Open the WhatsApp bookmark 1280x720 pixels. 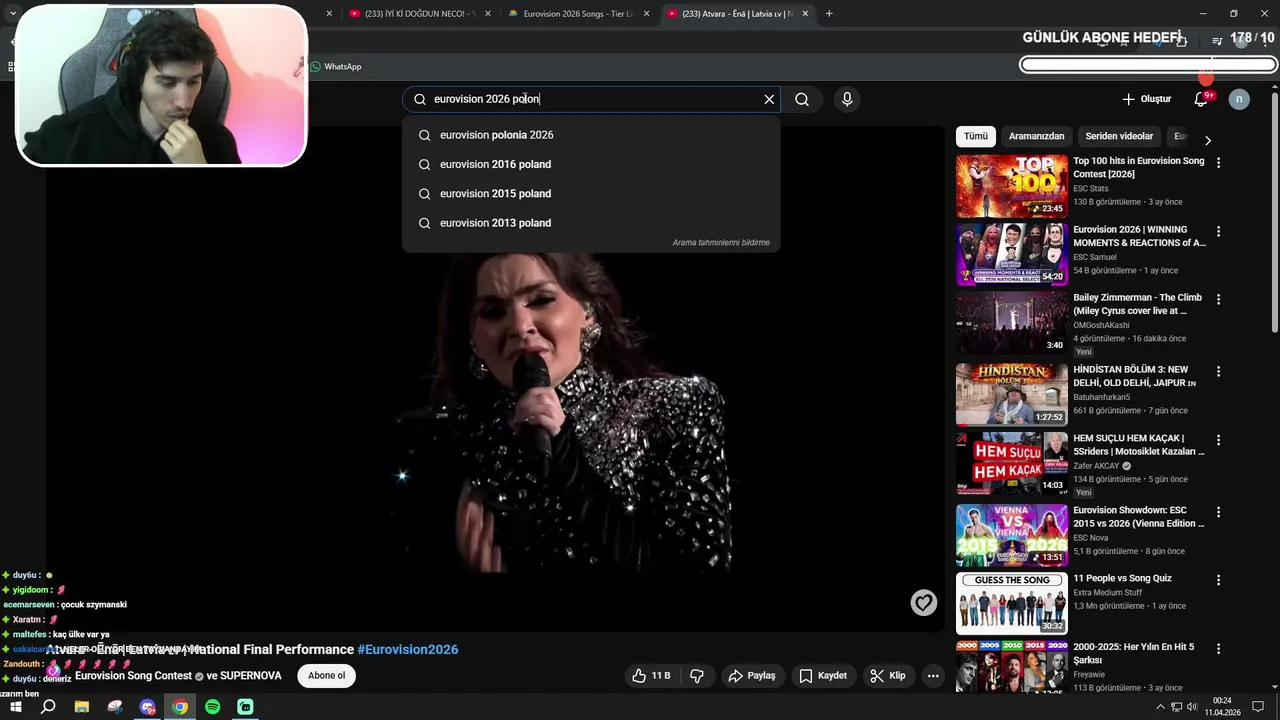[336, 66]
